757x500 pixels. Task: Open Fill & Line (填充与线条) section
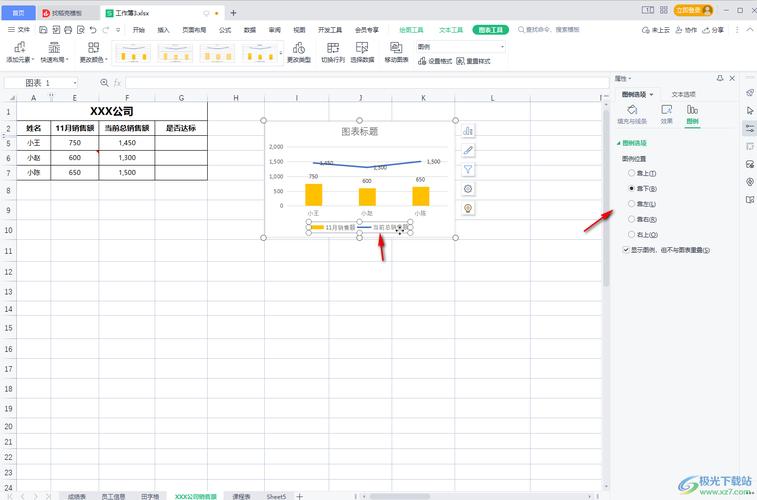632,114
